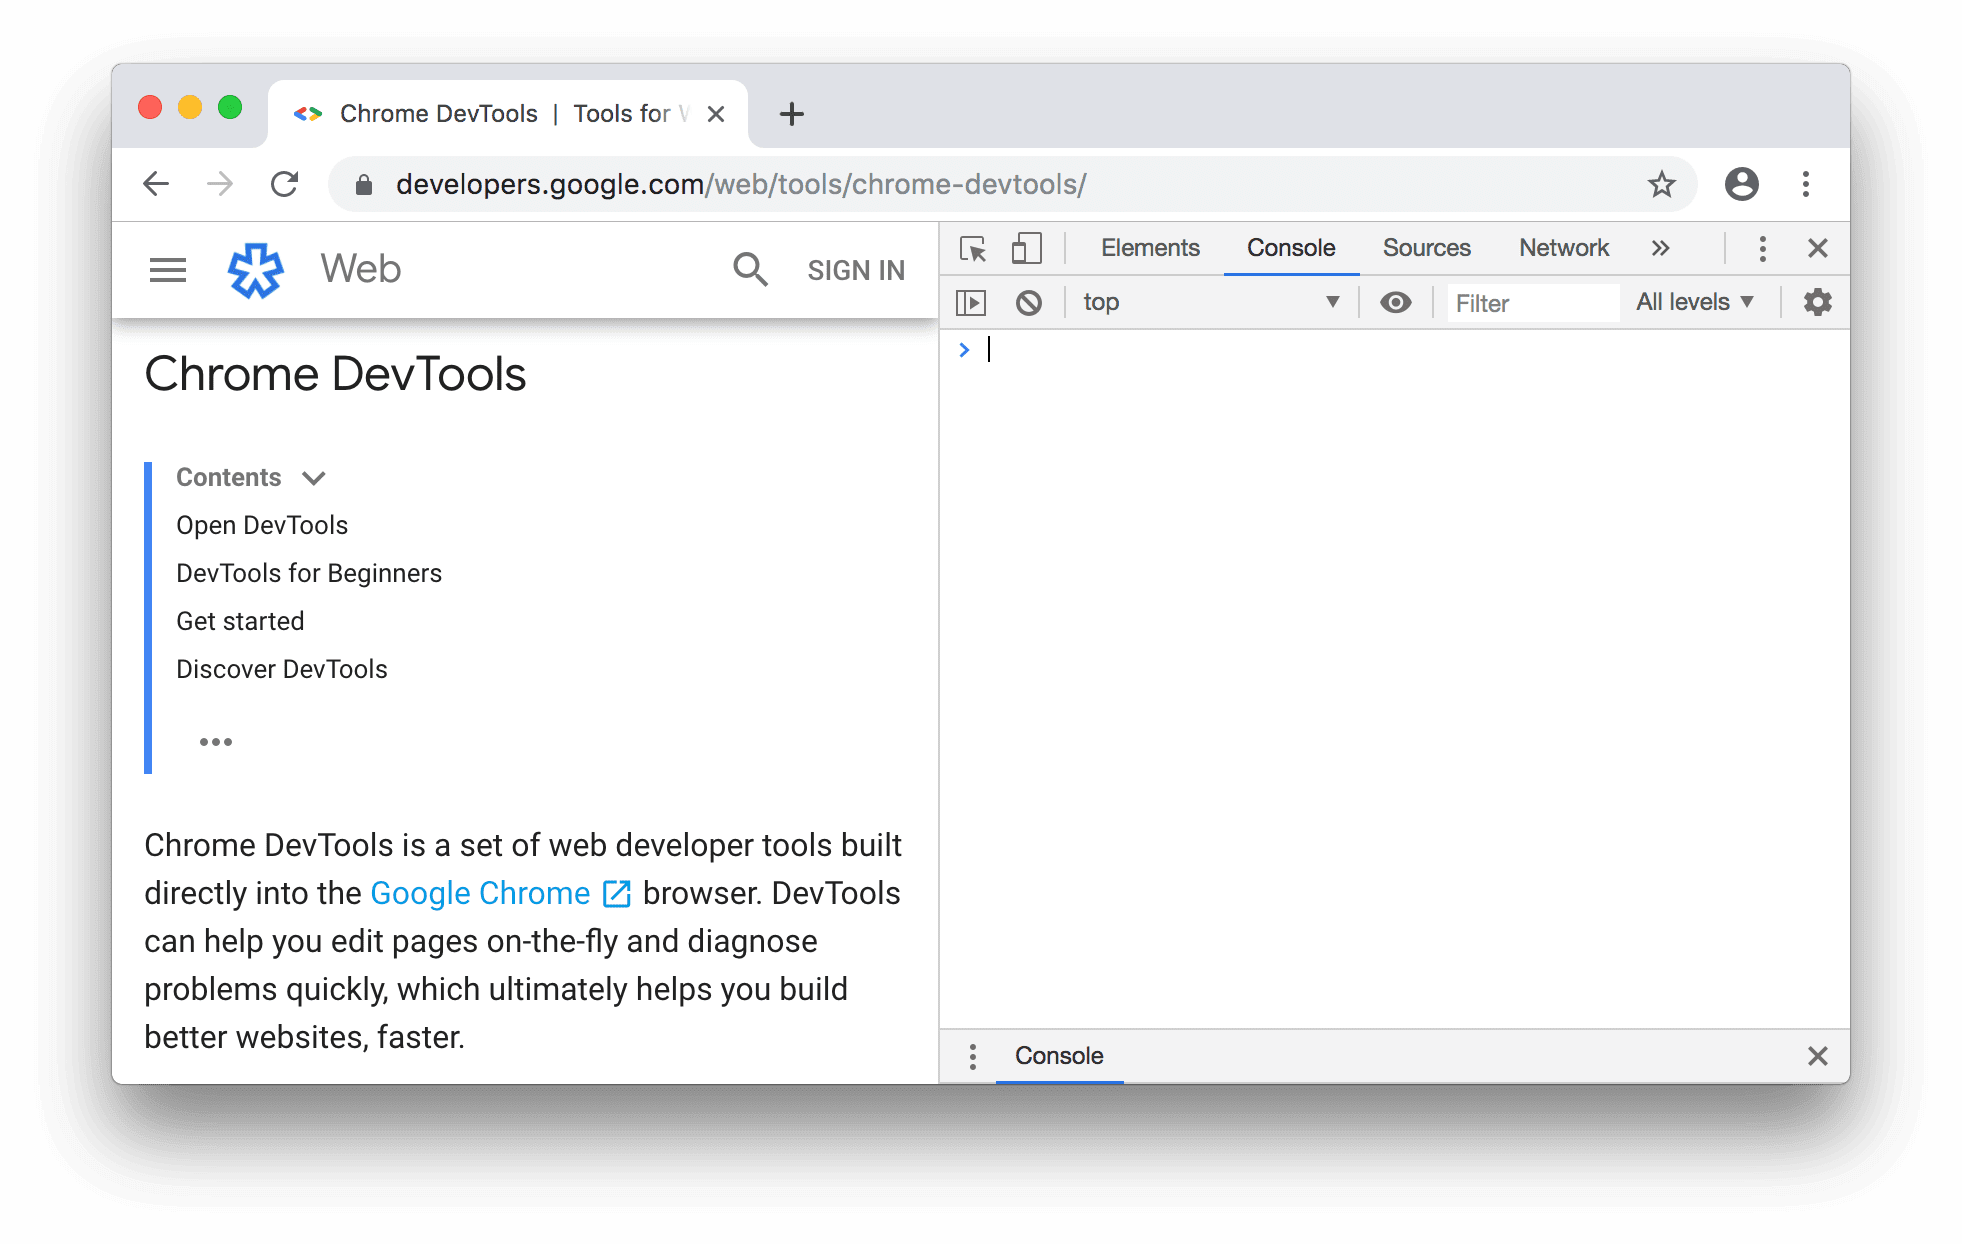Click the More Tools overflow icon
The height and width of the screenshot is (1244, 1962).
[1656, 246]
